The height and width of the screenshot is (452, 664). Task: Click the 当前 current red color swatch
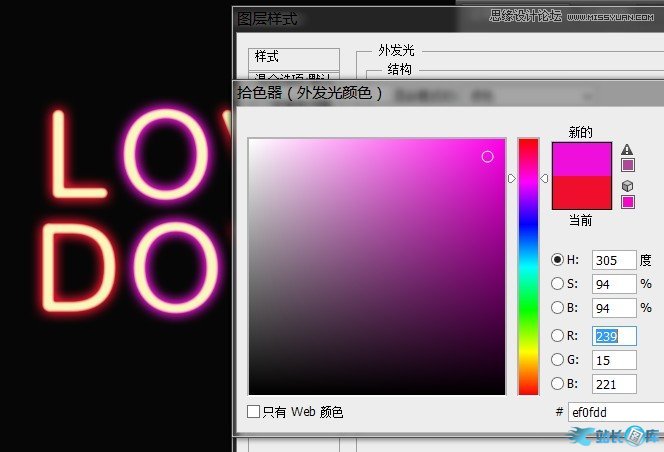coord(581,192)
